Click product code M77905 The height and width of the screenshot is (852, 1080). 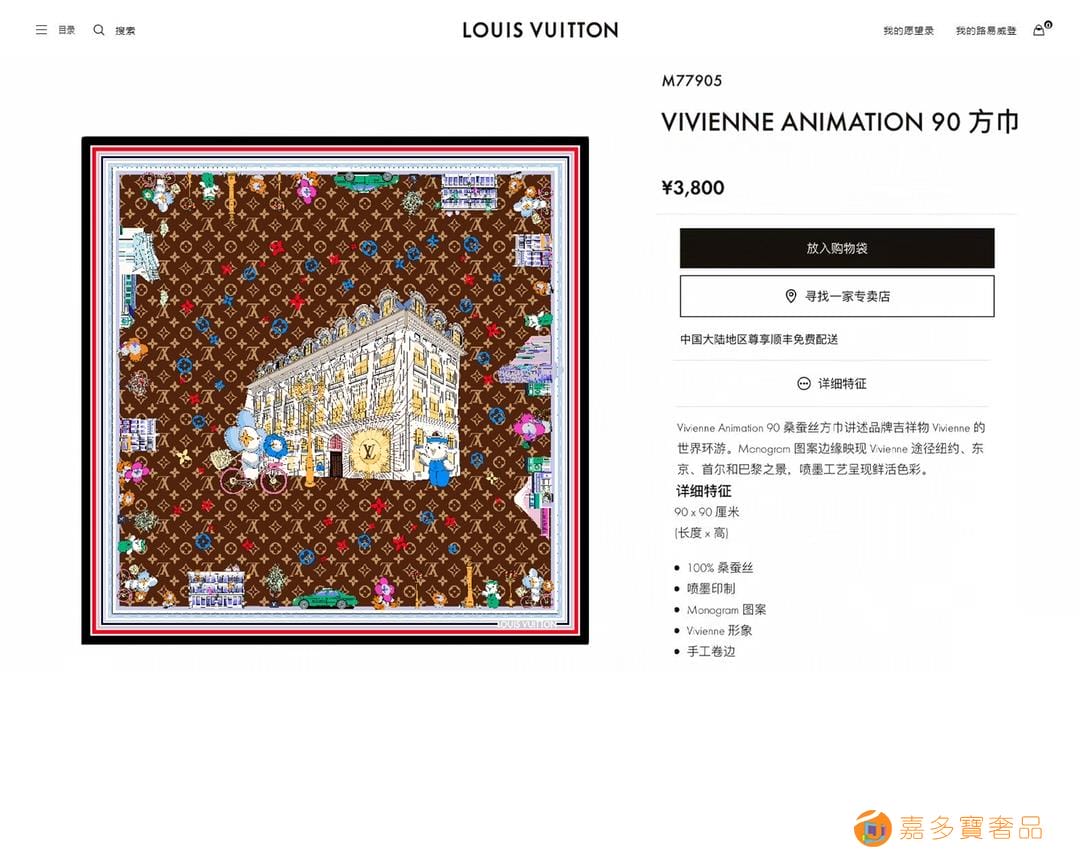click(x=692, y=81)
